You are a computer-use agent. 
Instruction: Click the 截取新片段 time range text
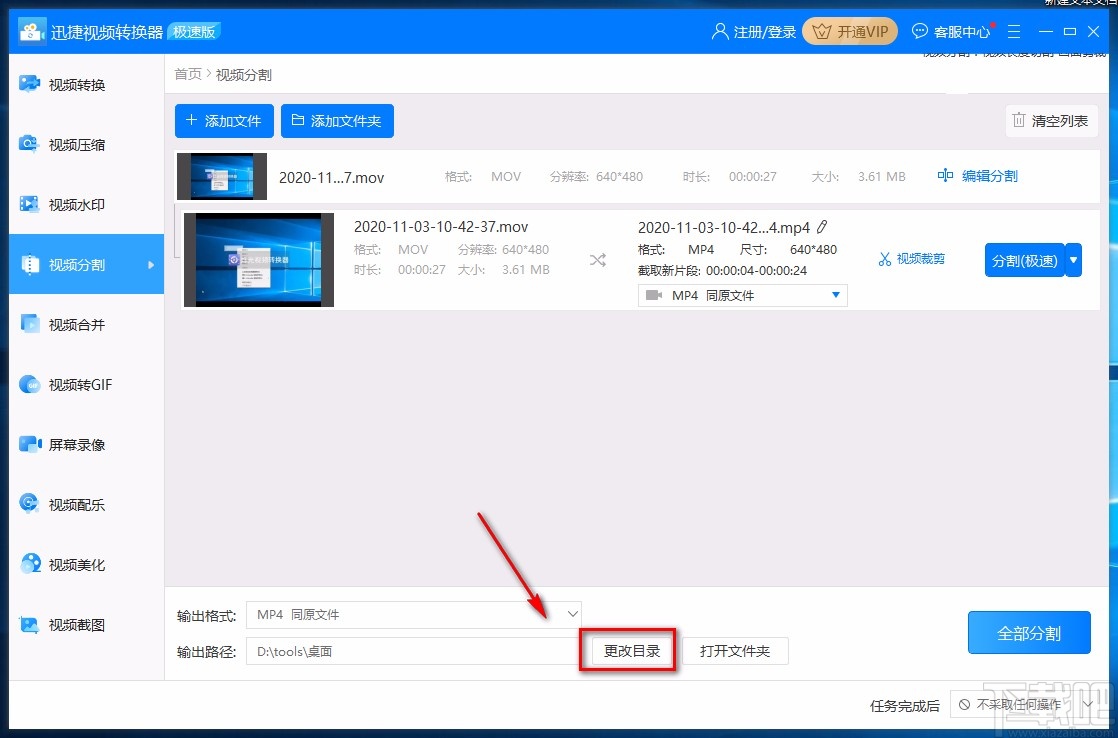coord(722,270)
